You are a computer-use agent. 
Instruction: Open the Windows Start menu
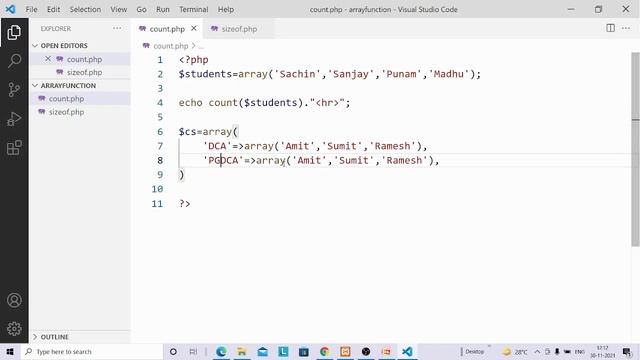[10, 351]
